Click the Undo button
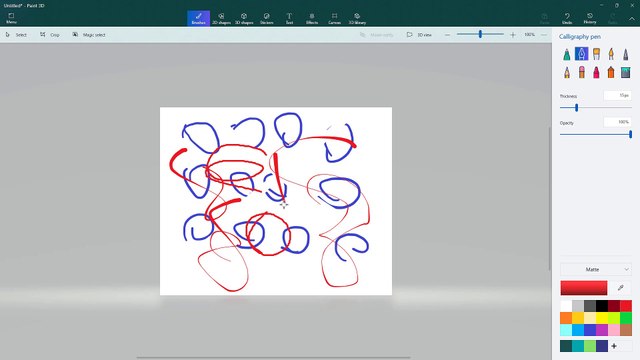 [x=567, y=18]
